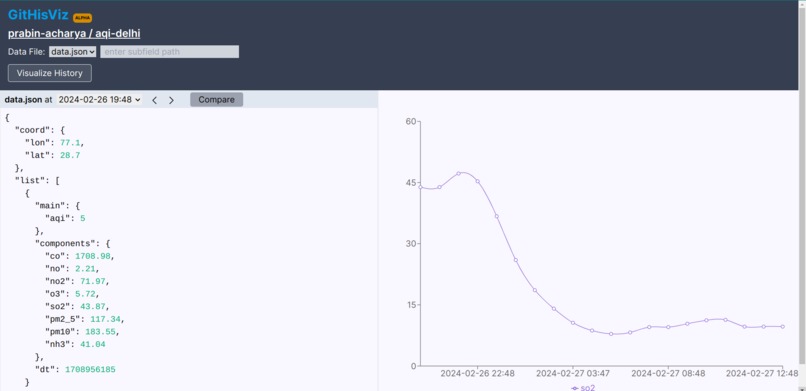Click the "no" value 2.21

coord(84,269)
